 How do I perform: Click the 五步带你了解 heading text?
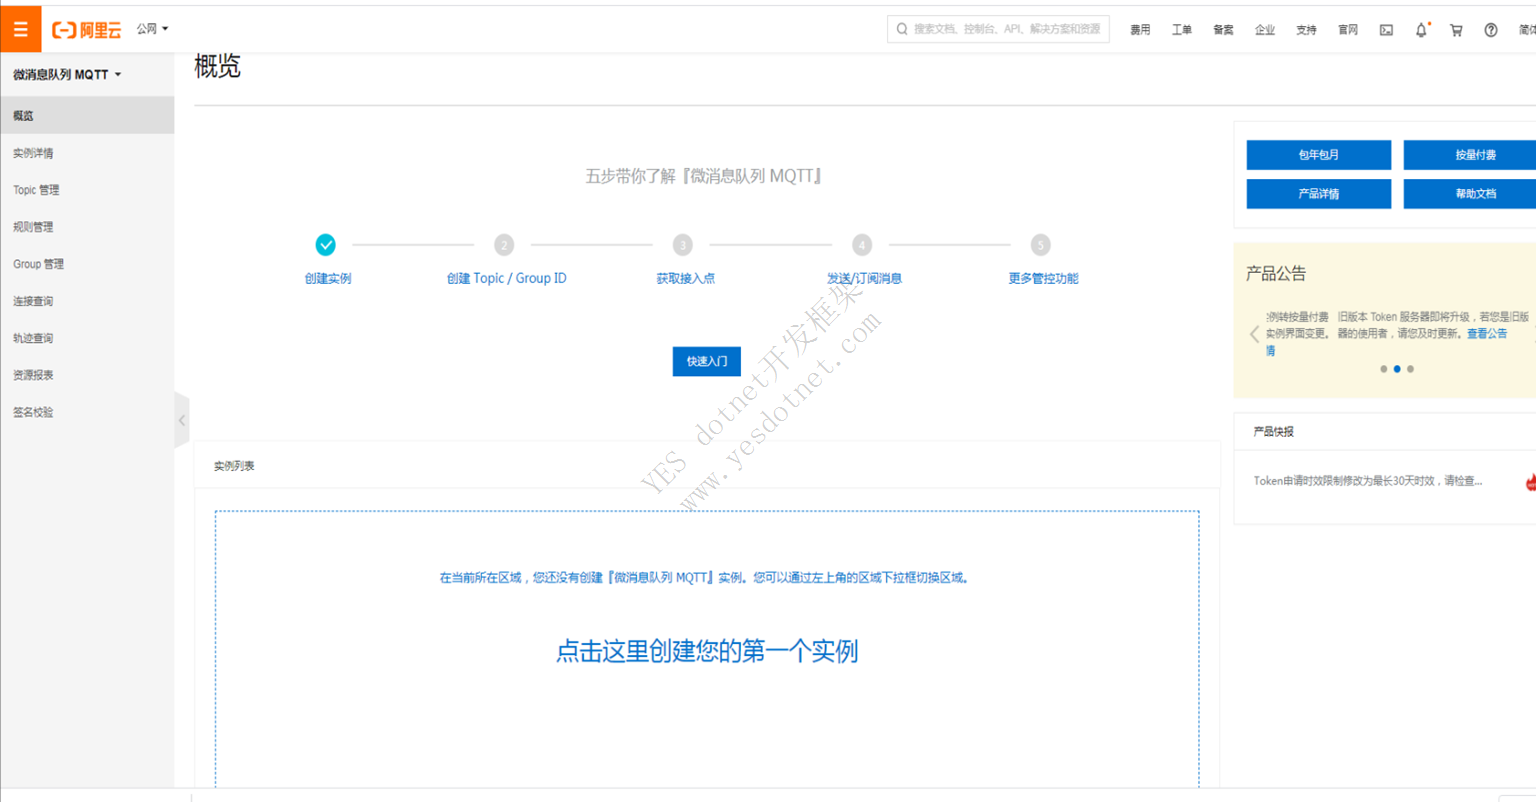point(705,176)
